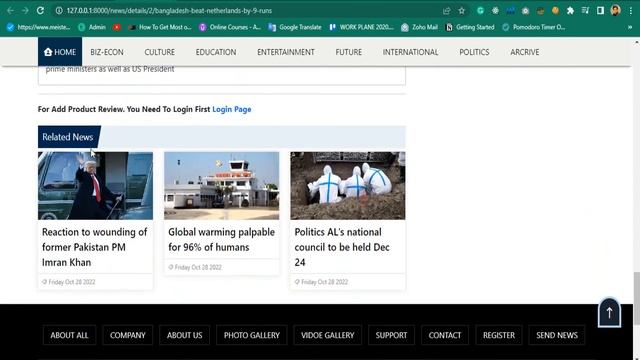The image size is (640, 360).
Task: Open the protective-suit workers article thumbnail
Action: click(x=348, y=186)
